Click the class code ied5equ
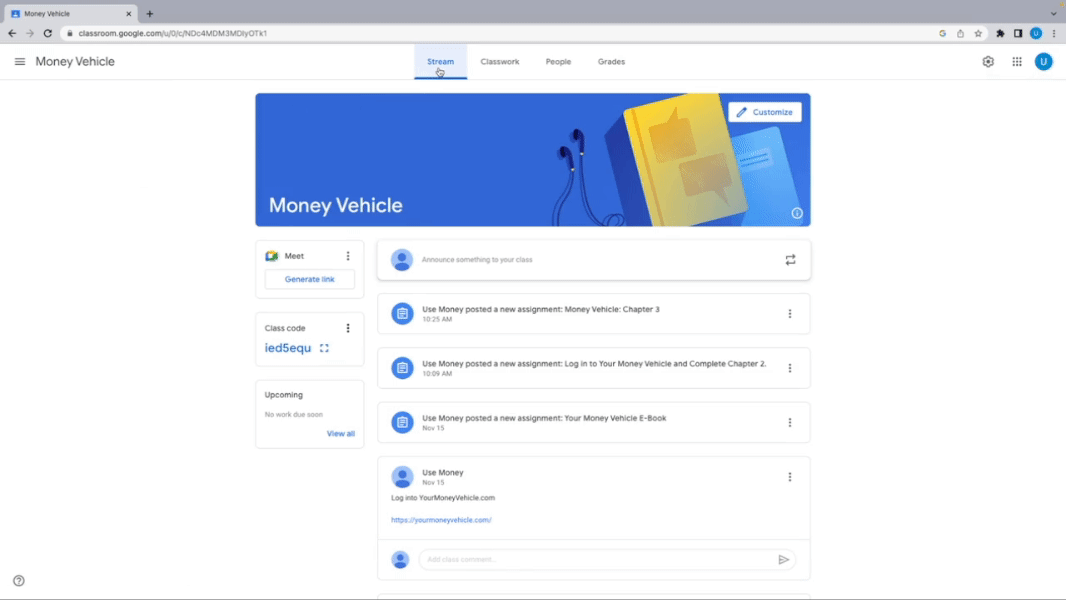This screenshot has height=600, width=1066. [x=288, y=348]
